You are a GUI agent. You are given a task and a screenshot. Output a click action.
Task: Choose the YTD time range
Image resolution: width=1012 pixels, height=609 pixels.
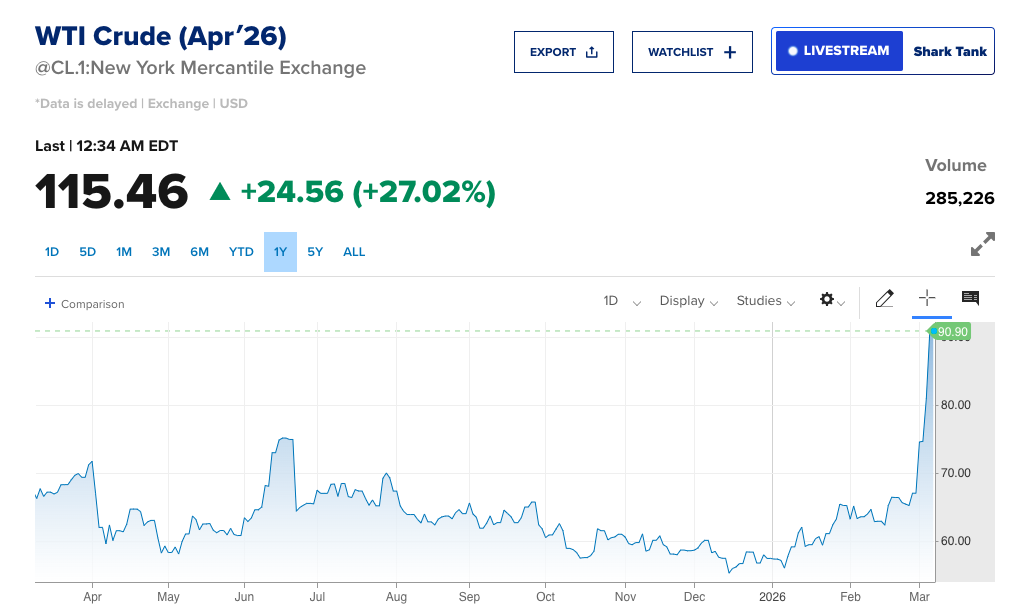click(241, 252)
